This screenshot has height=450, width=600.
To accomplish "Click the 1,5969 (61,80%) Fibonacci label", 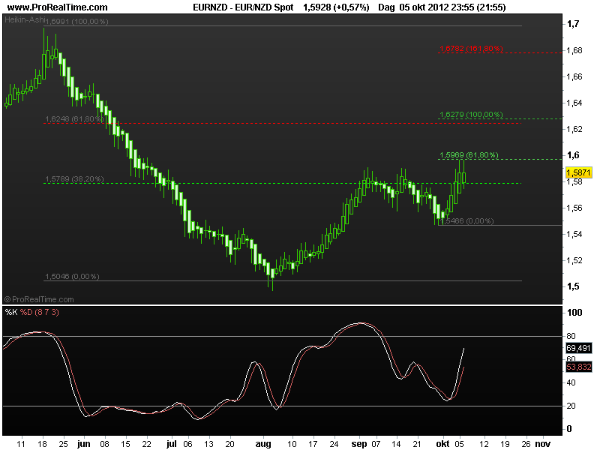I will point(469,155).
